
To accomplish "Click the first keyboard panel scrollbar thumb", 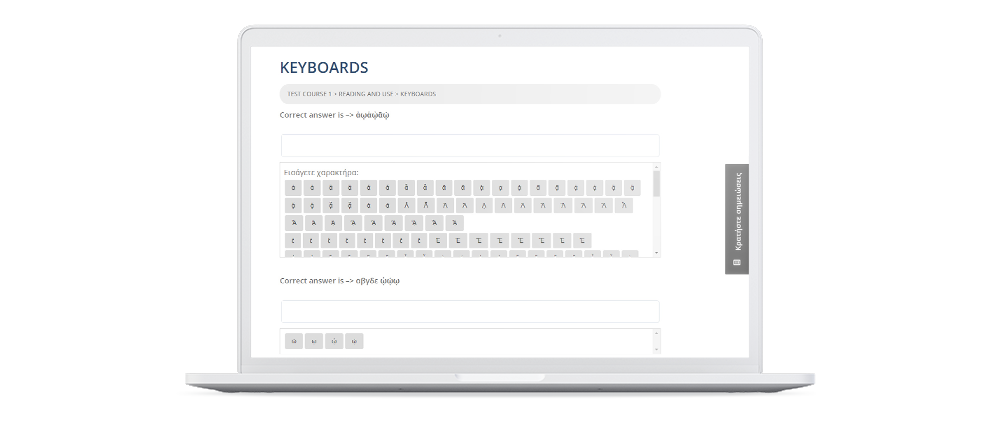I will click(x=657, y=184).
